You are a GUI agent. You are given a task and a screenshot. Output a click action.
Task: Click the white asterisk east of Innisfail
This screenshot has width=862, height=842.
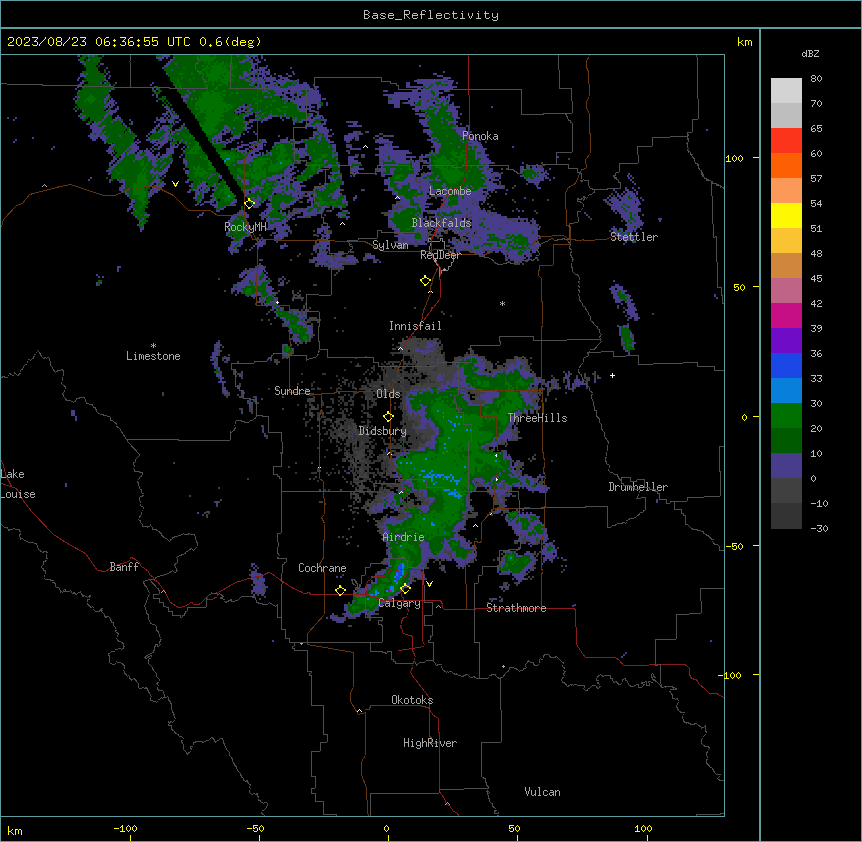502,303
